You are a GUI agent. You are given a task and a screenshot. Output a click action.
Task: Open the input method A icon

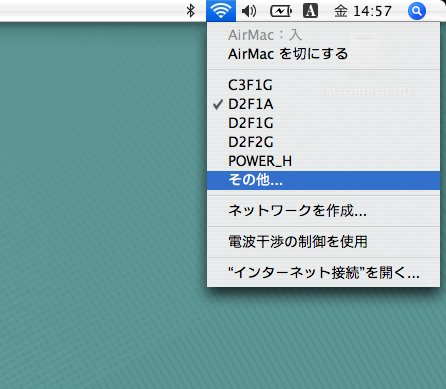(x=310, y=11)
